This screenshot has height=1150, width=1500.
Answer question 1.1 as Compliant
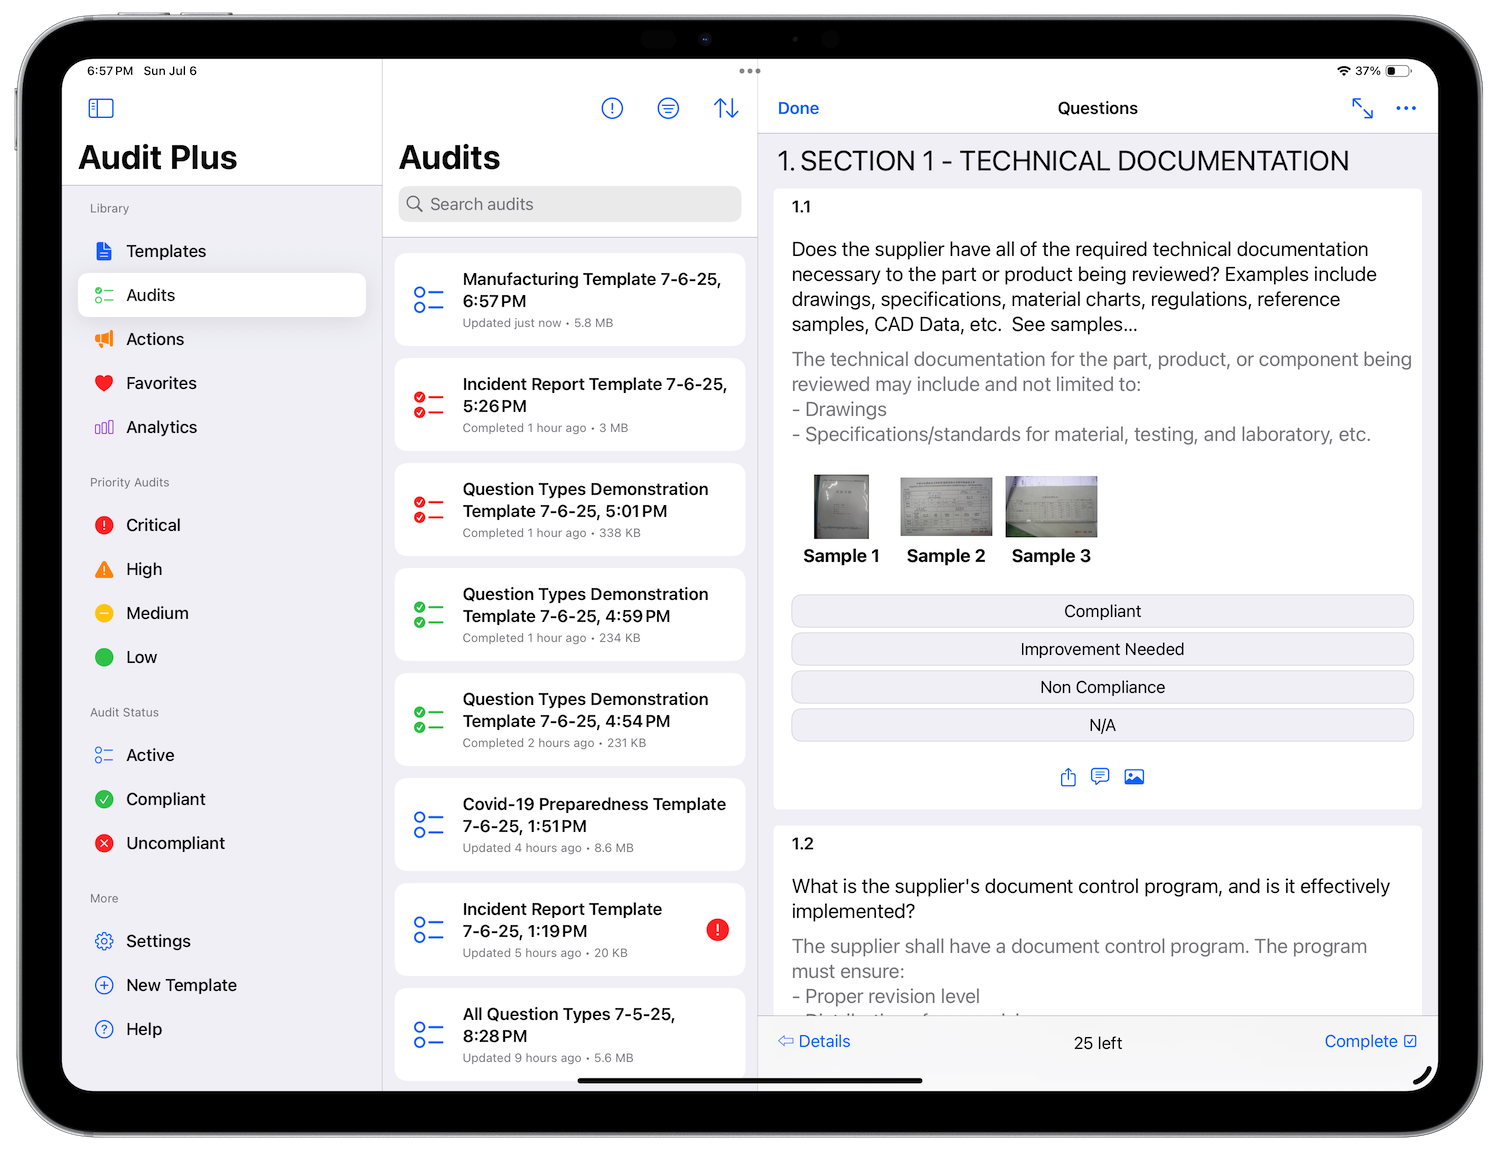coord(1102,611)
